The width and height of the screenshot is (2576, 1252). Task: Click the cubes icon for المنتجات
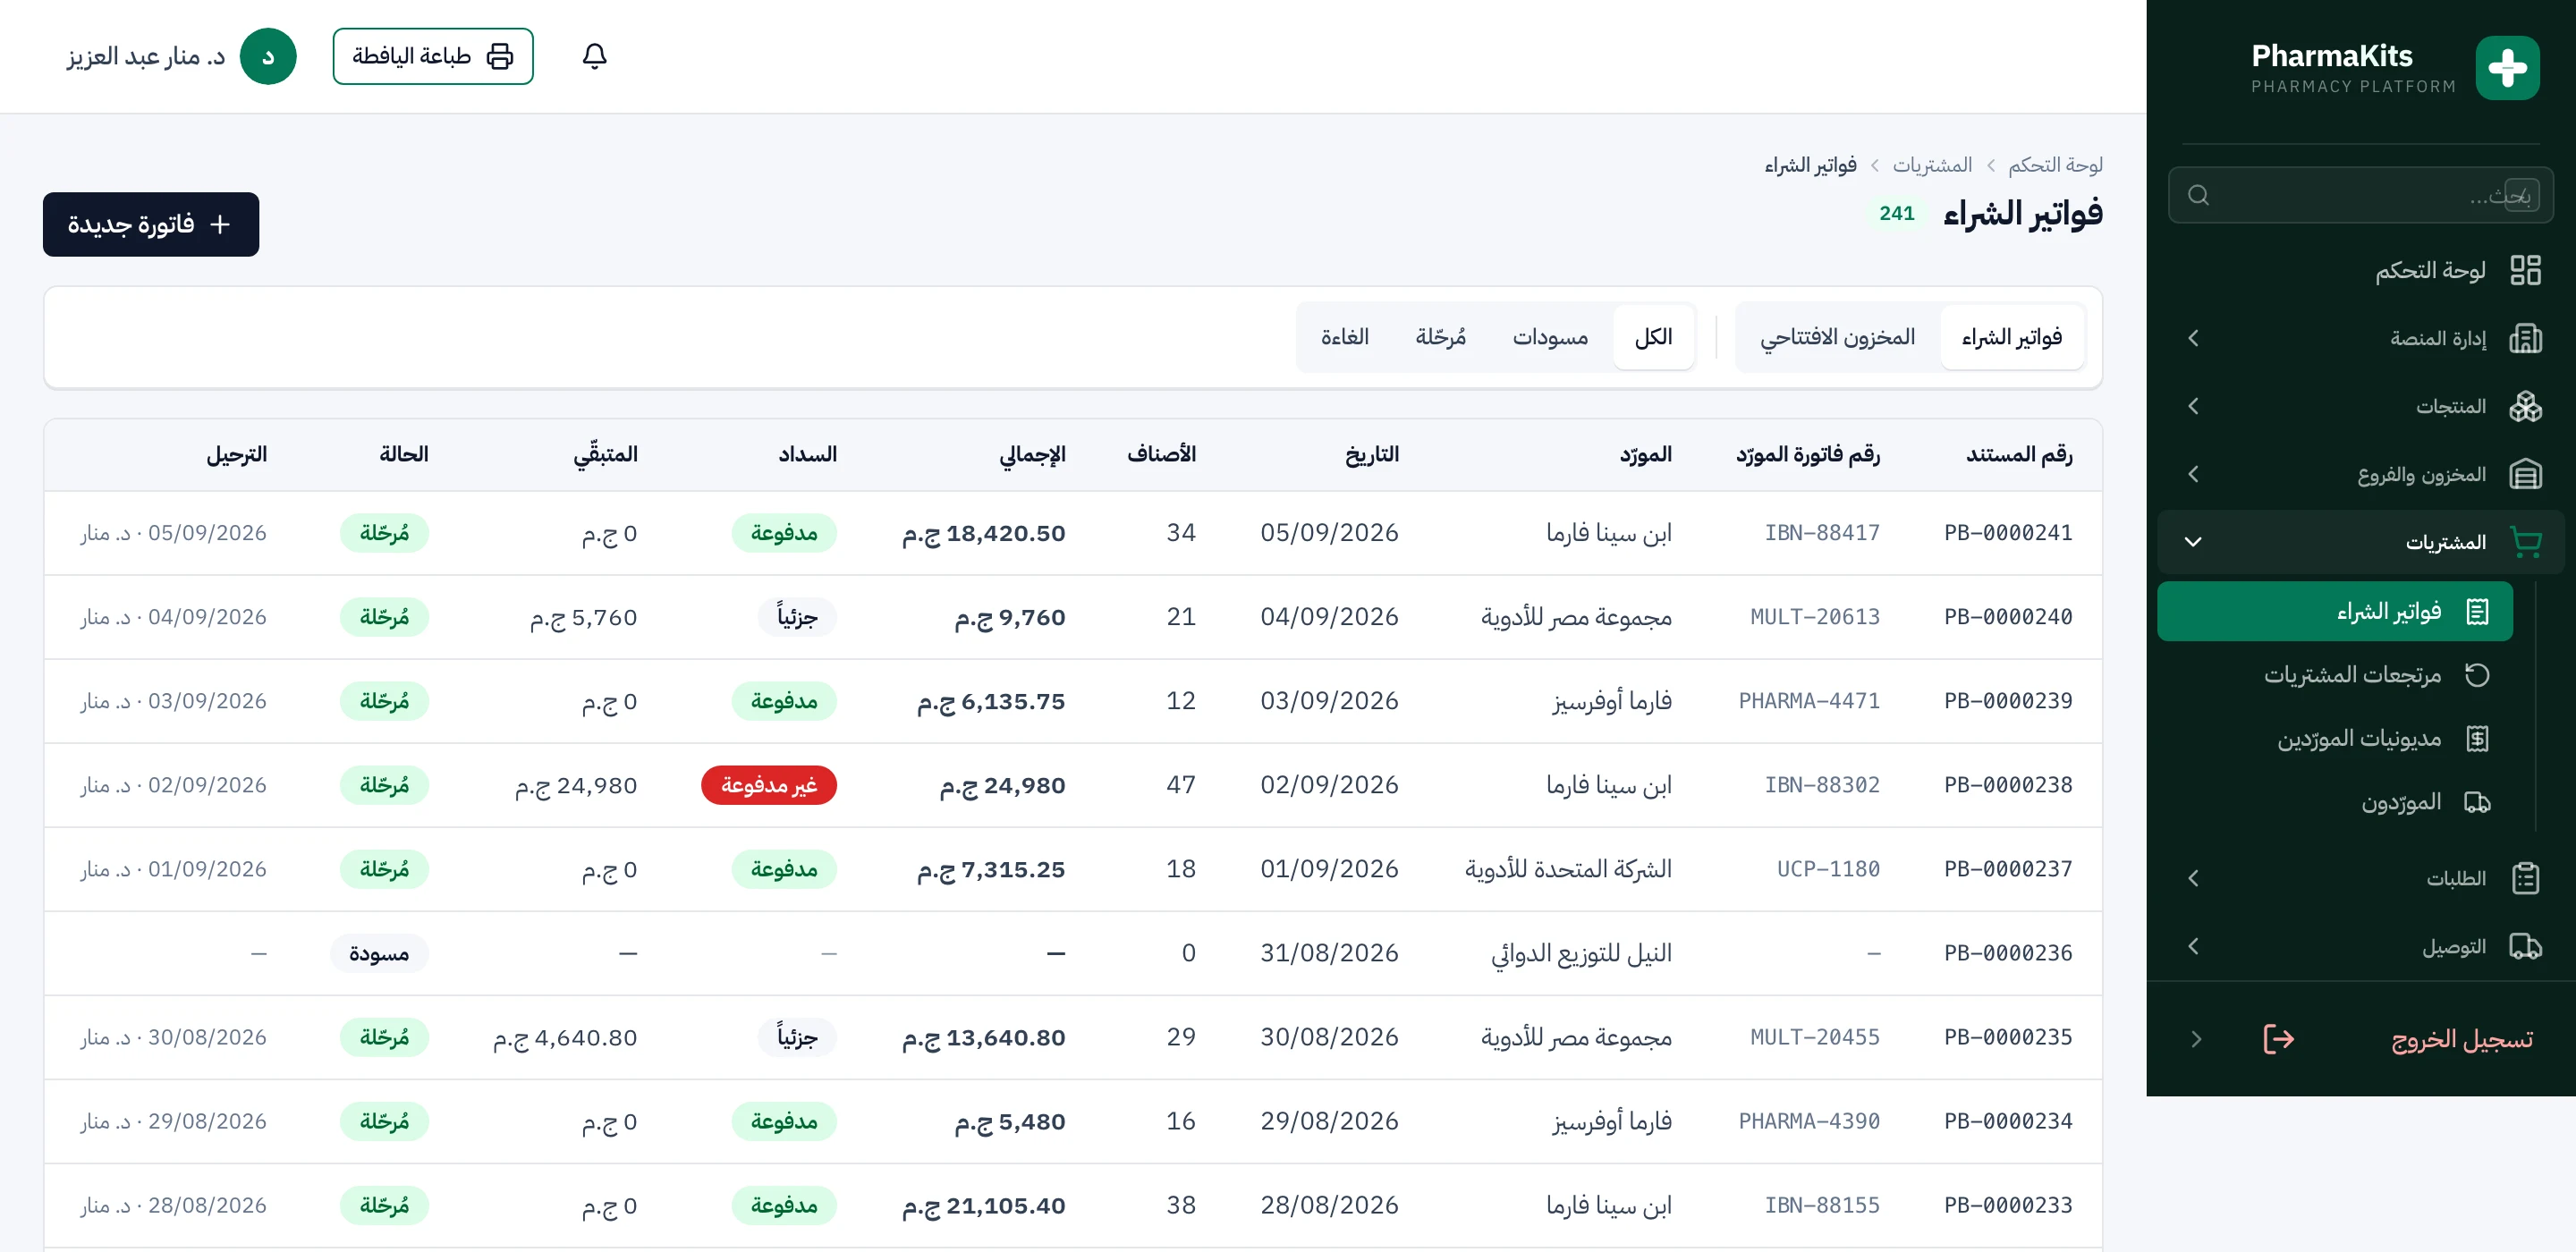click(2525, 406)
